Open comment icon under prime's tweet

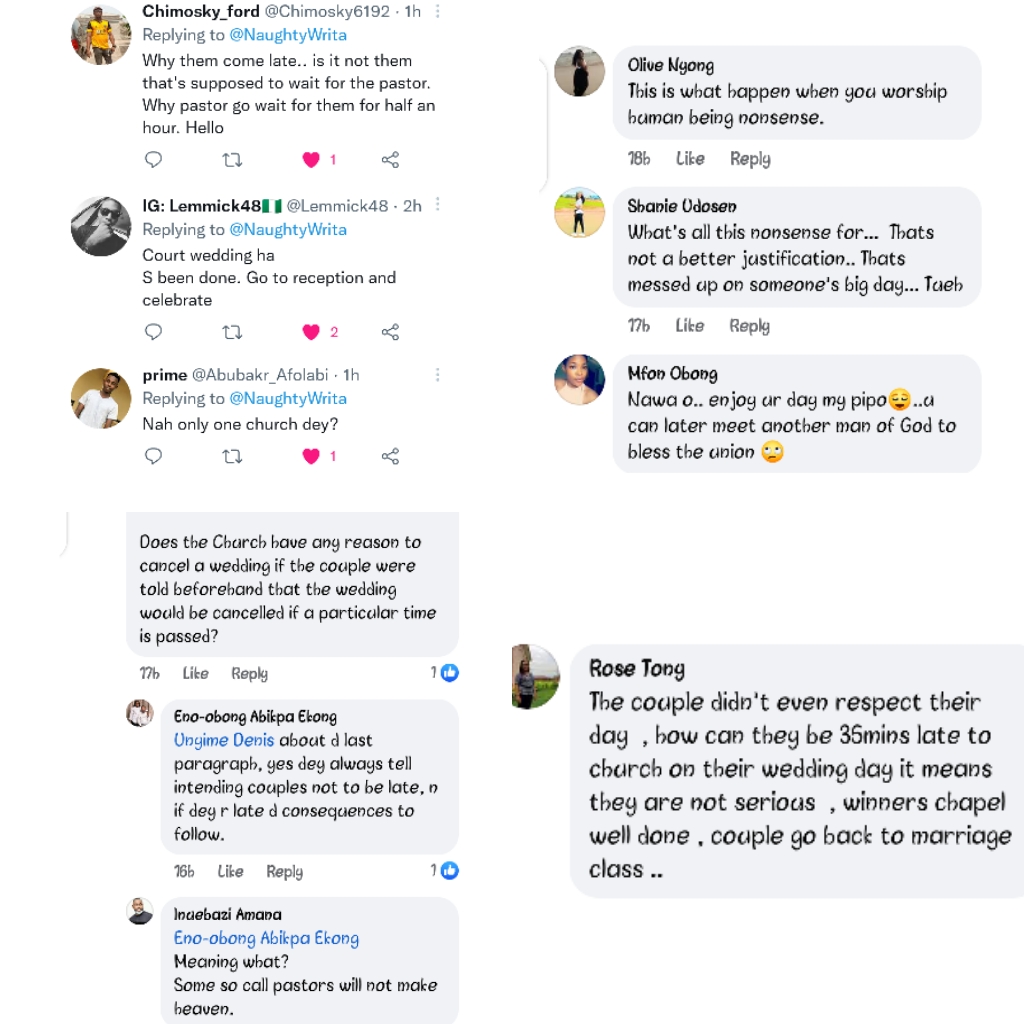[154, 456]
